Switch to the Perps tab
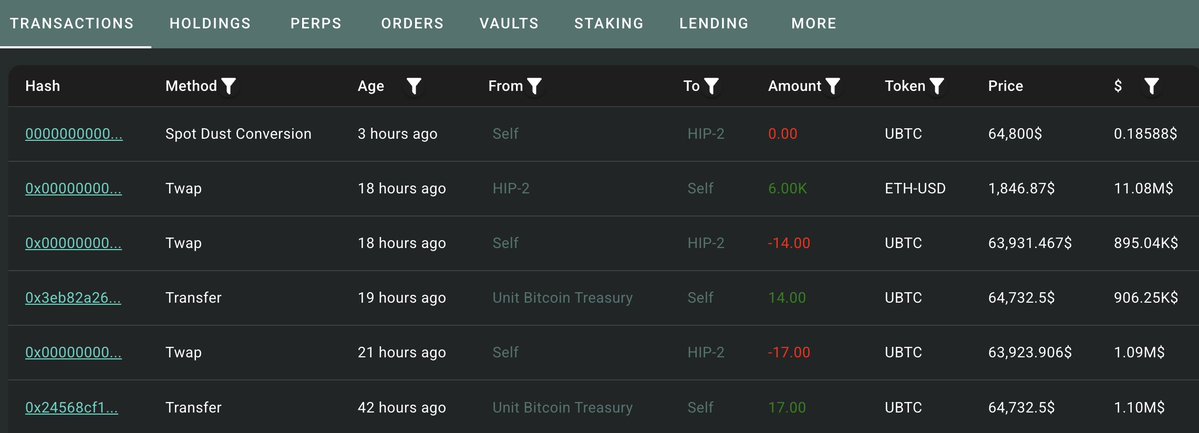This screenshot has width=1199, height=433. click(x=316, y=24)
